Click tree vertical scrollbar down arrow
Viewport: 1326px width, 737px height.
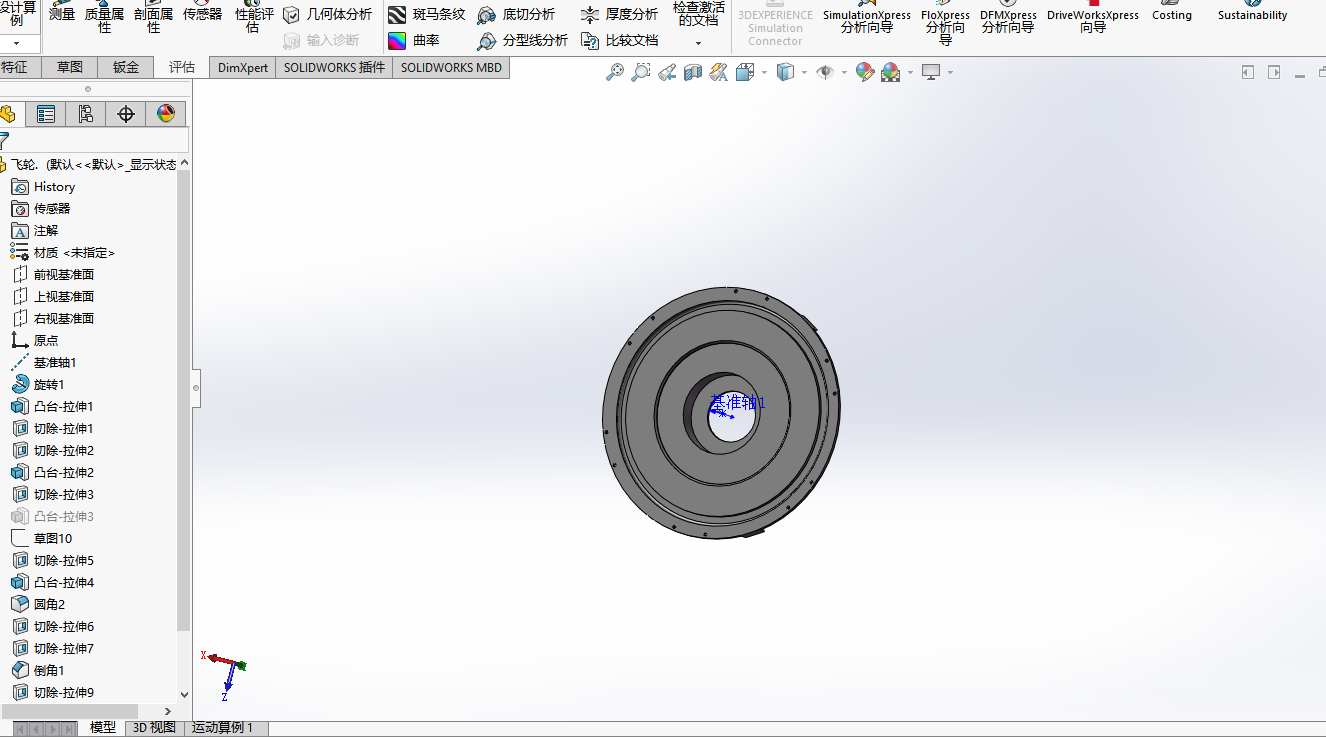(184, 694)
